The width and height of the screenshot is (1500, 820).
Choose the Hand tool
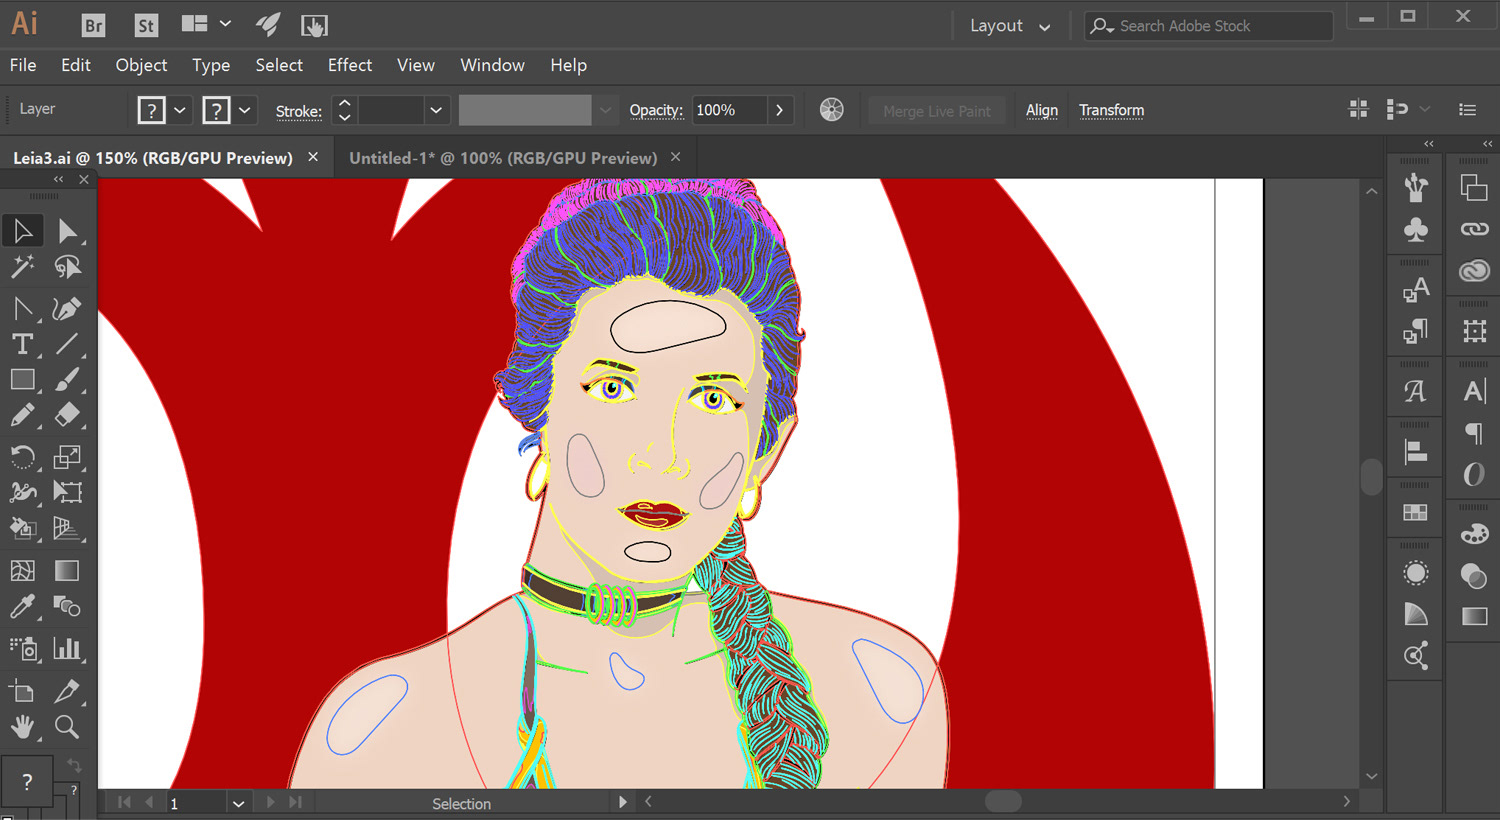coord(23,727)
